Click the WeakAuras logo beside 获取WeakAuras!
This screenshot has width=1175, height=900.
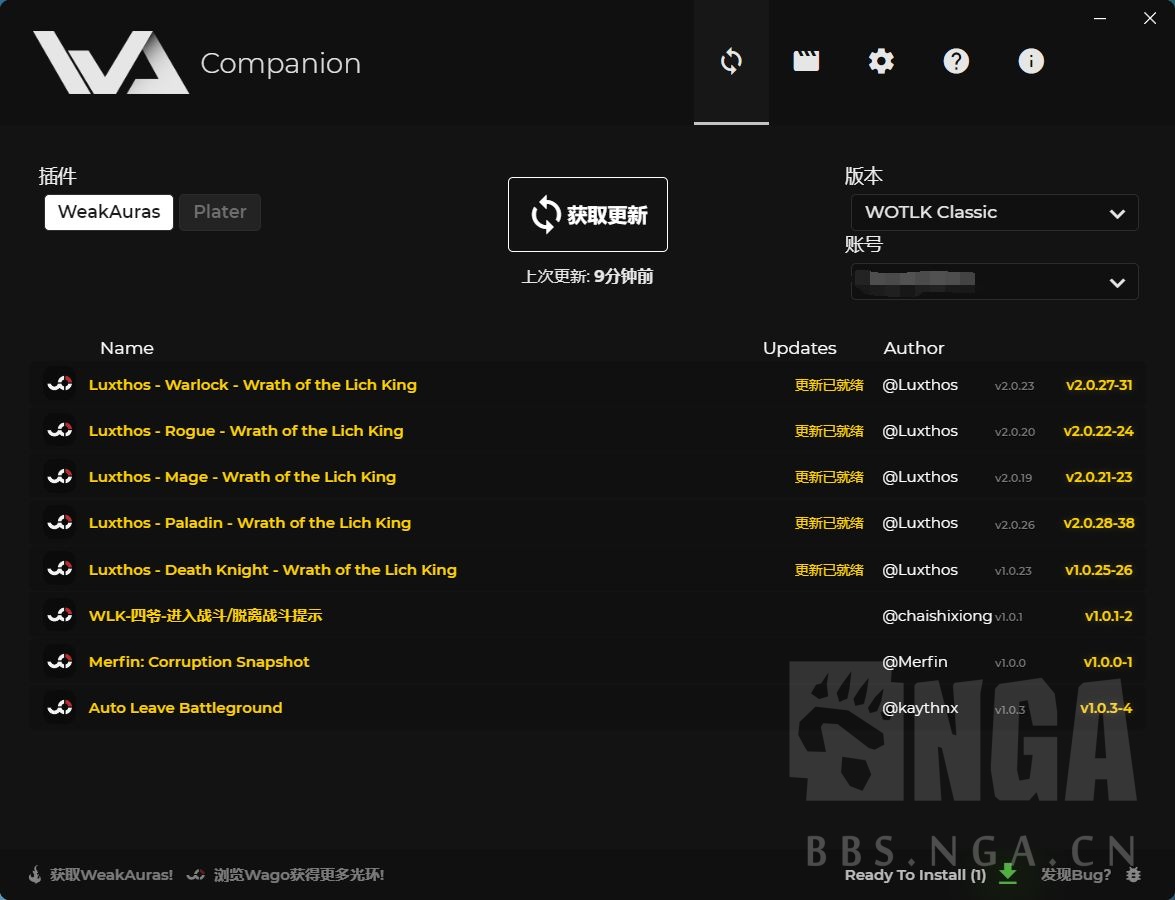34,874
